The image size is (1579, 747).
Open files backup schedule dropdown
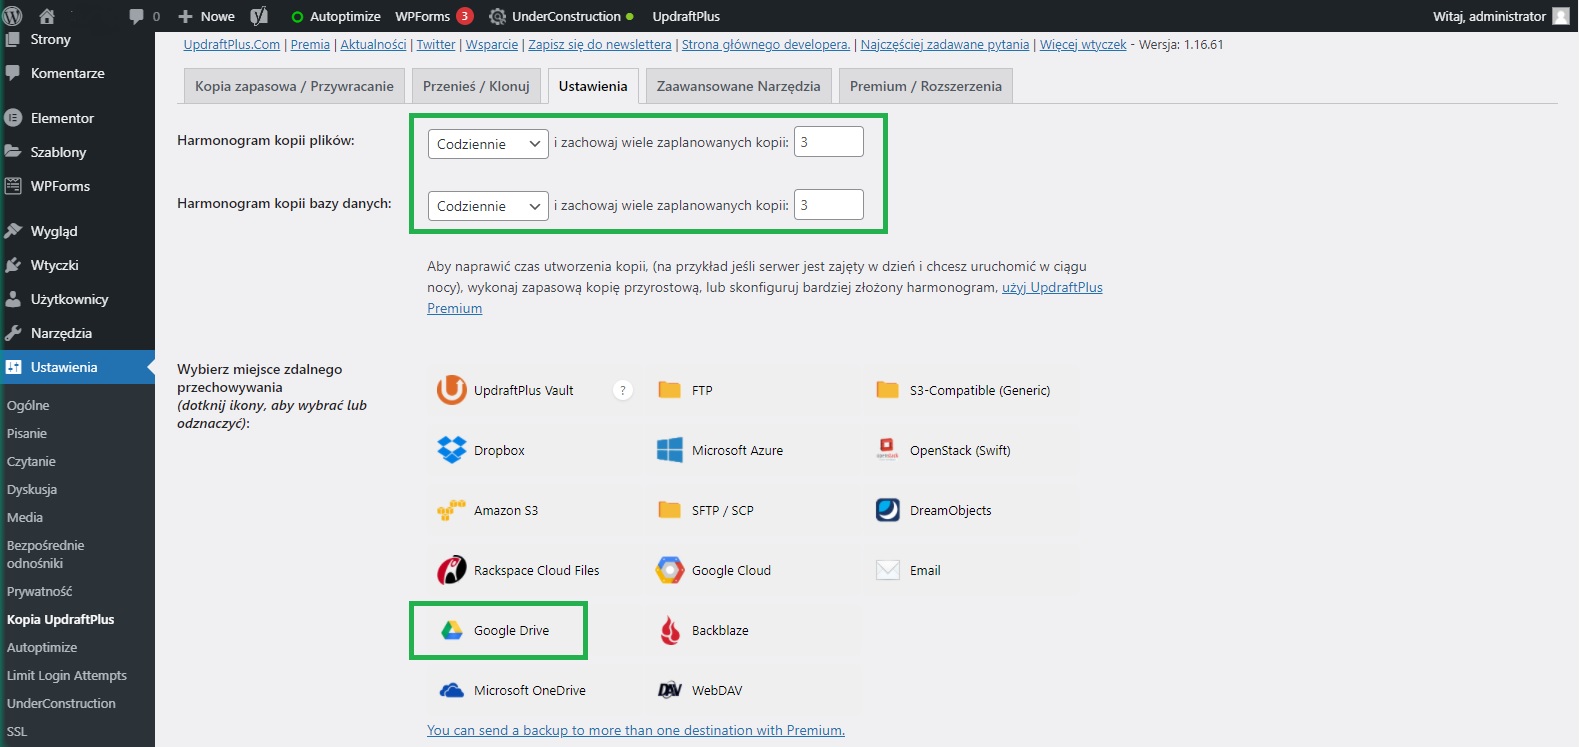488,144
